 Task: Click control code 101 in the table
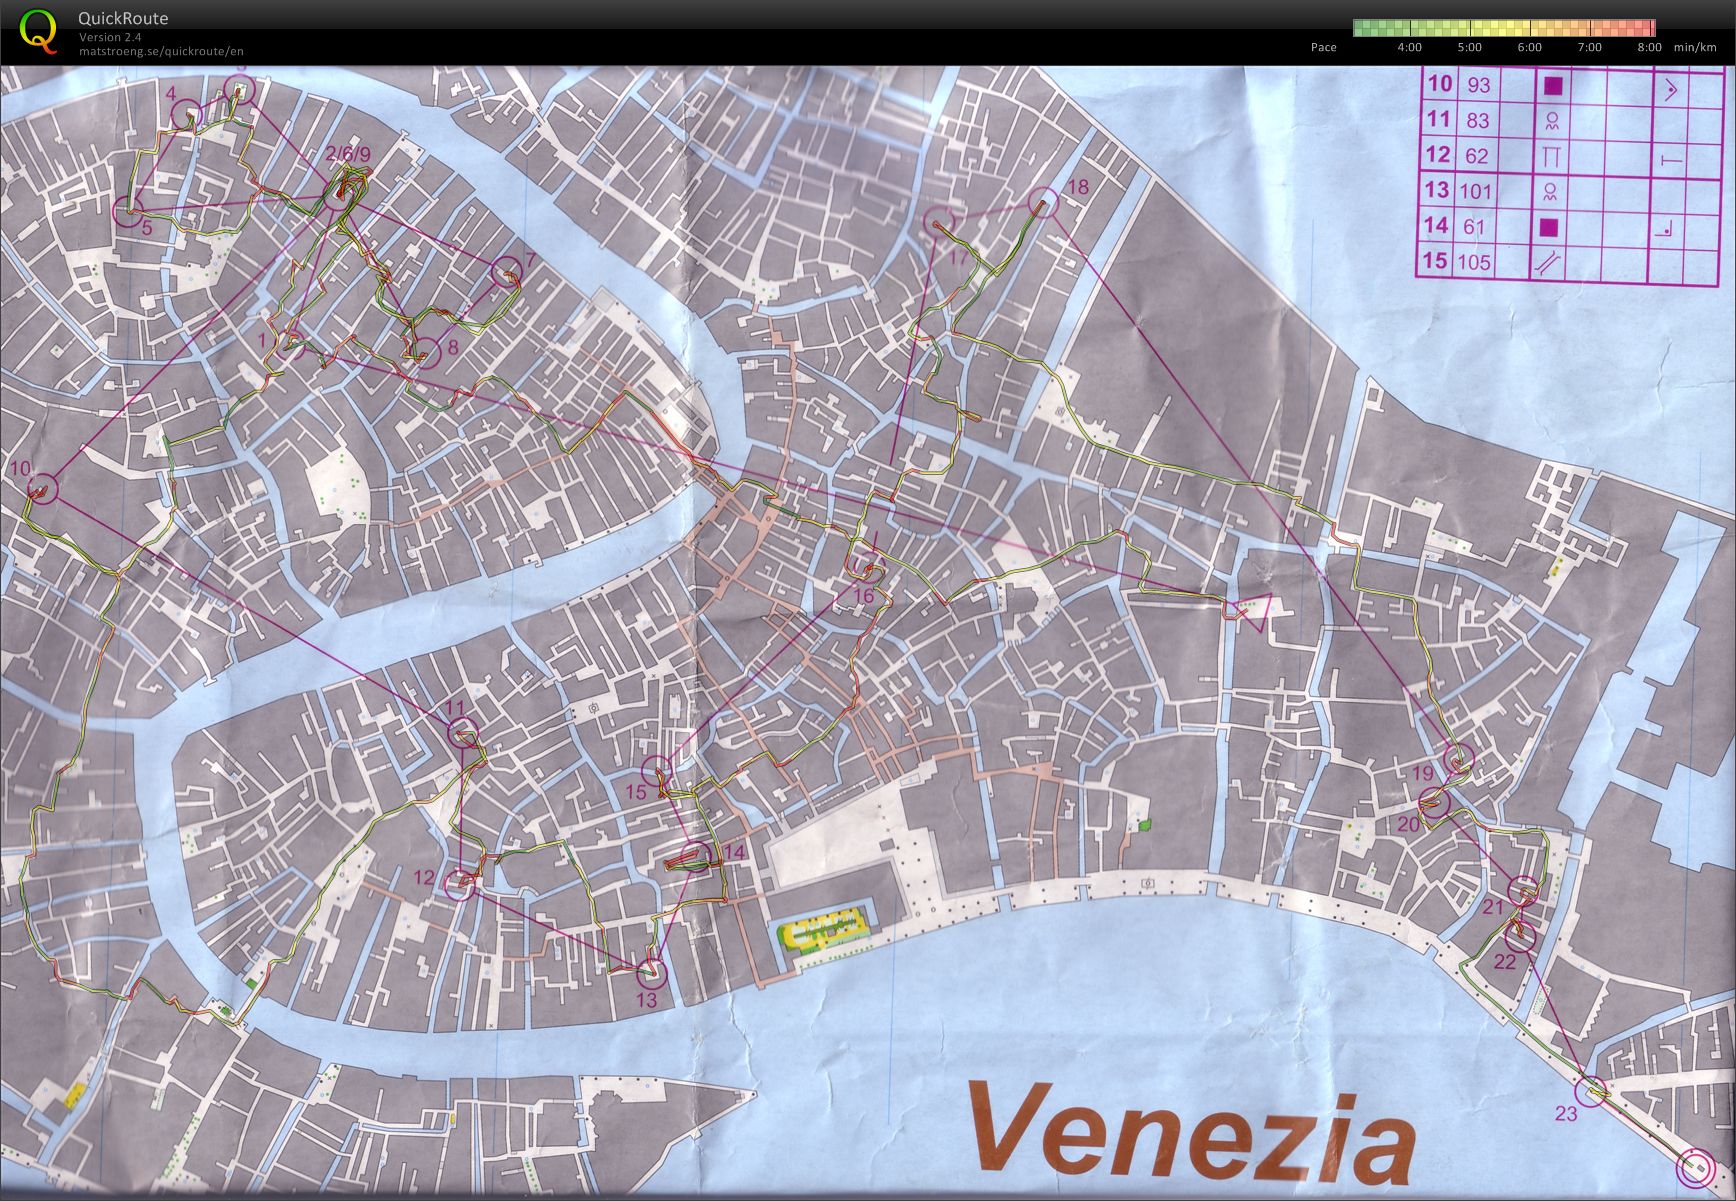coord(1476,192)
